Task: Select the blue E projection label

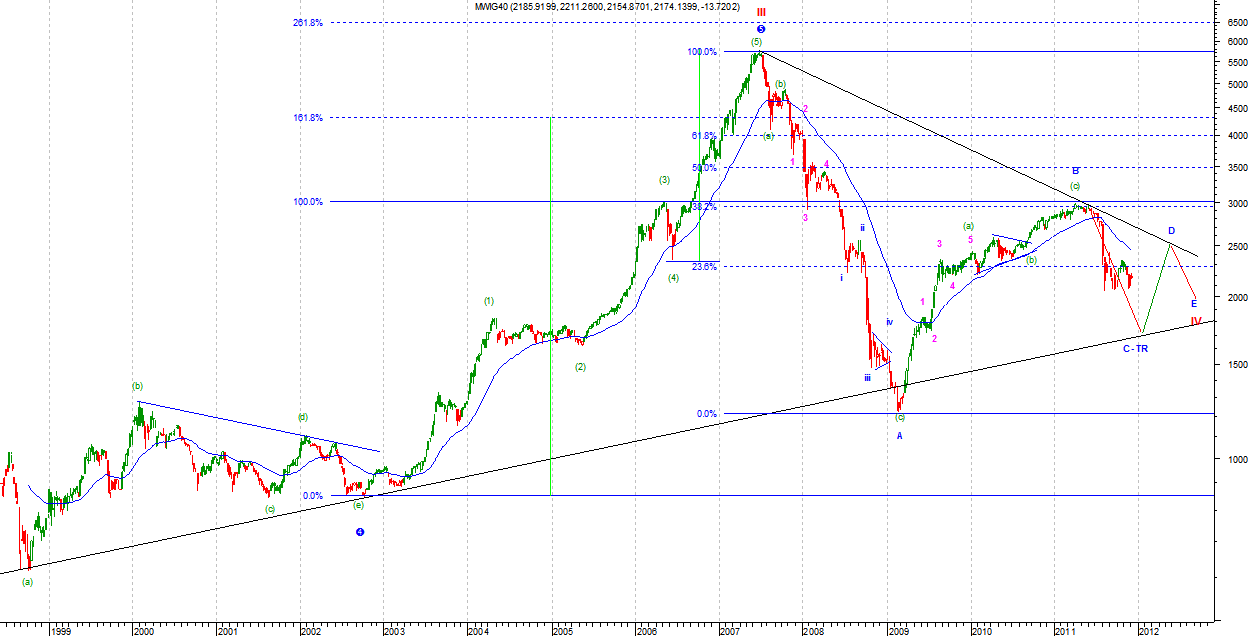Action: (x=1193, y=303)
